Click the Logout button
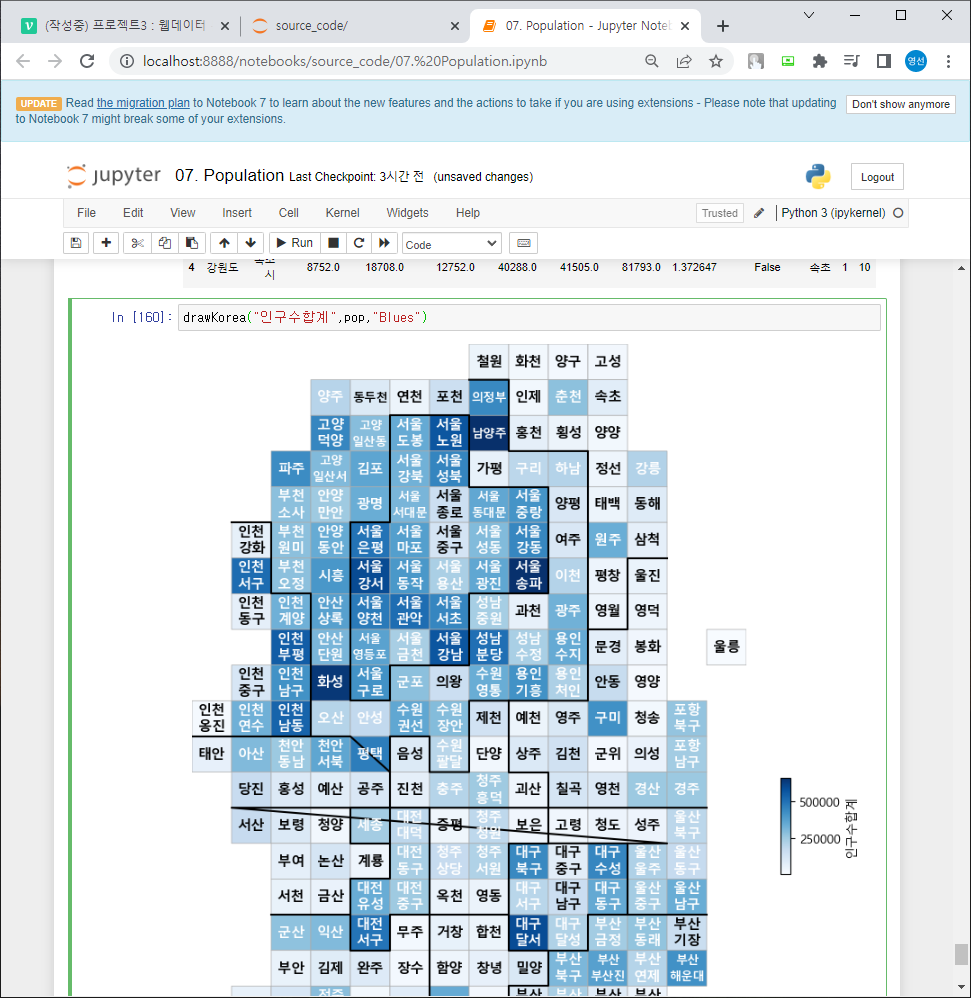The height and width of the screenshot is (998, 971). click(x=877, y=177)
